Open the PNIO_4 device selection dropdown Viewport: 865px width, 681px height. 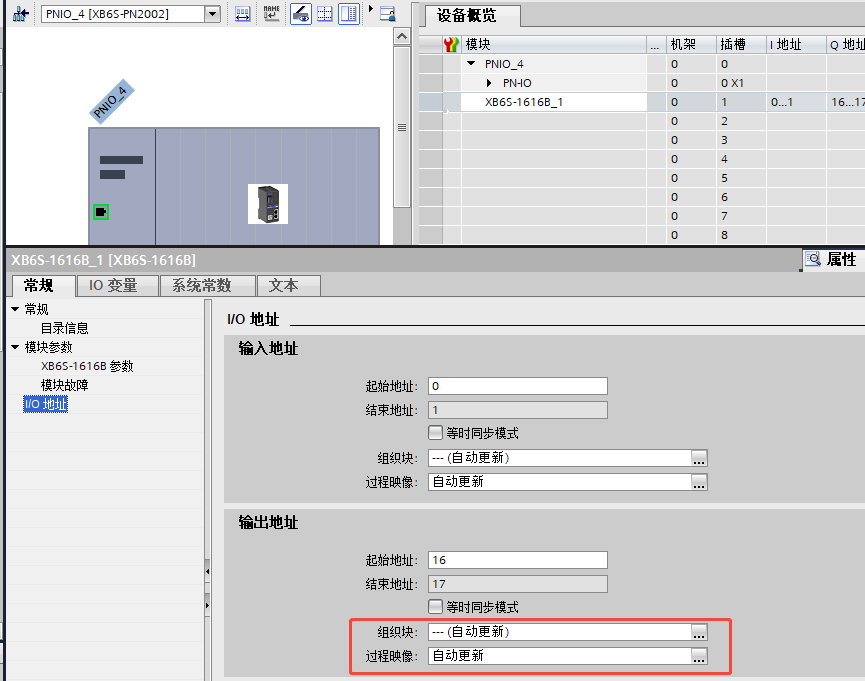pyautogui.click(x=211, y=14)
